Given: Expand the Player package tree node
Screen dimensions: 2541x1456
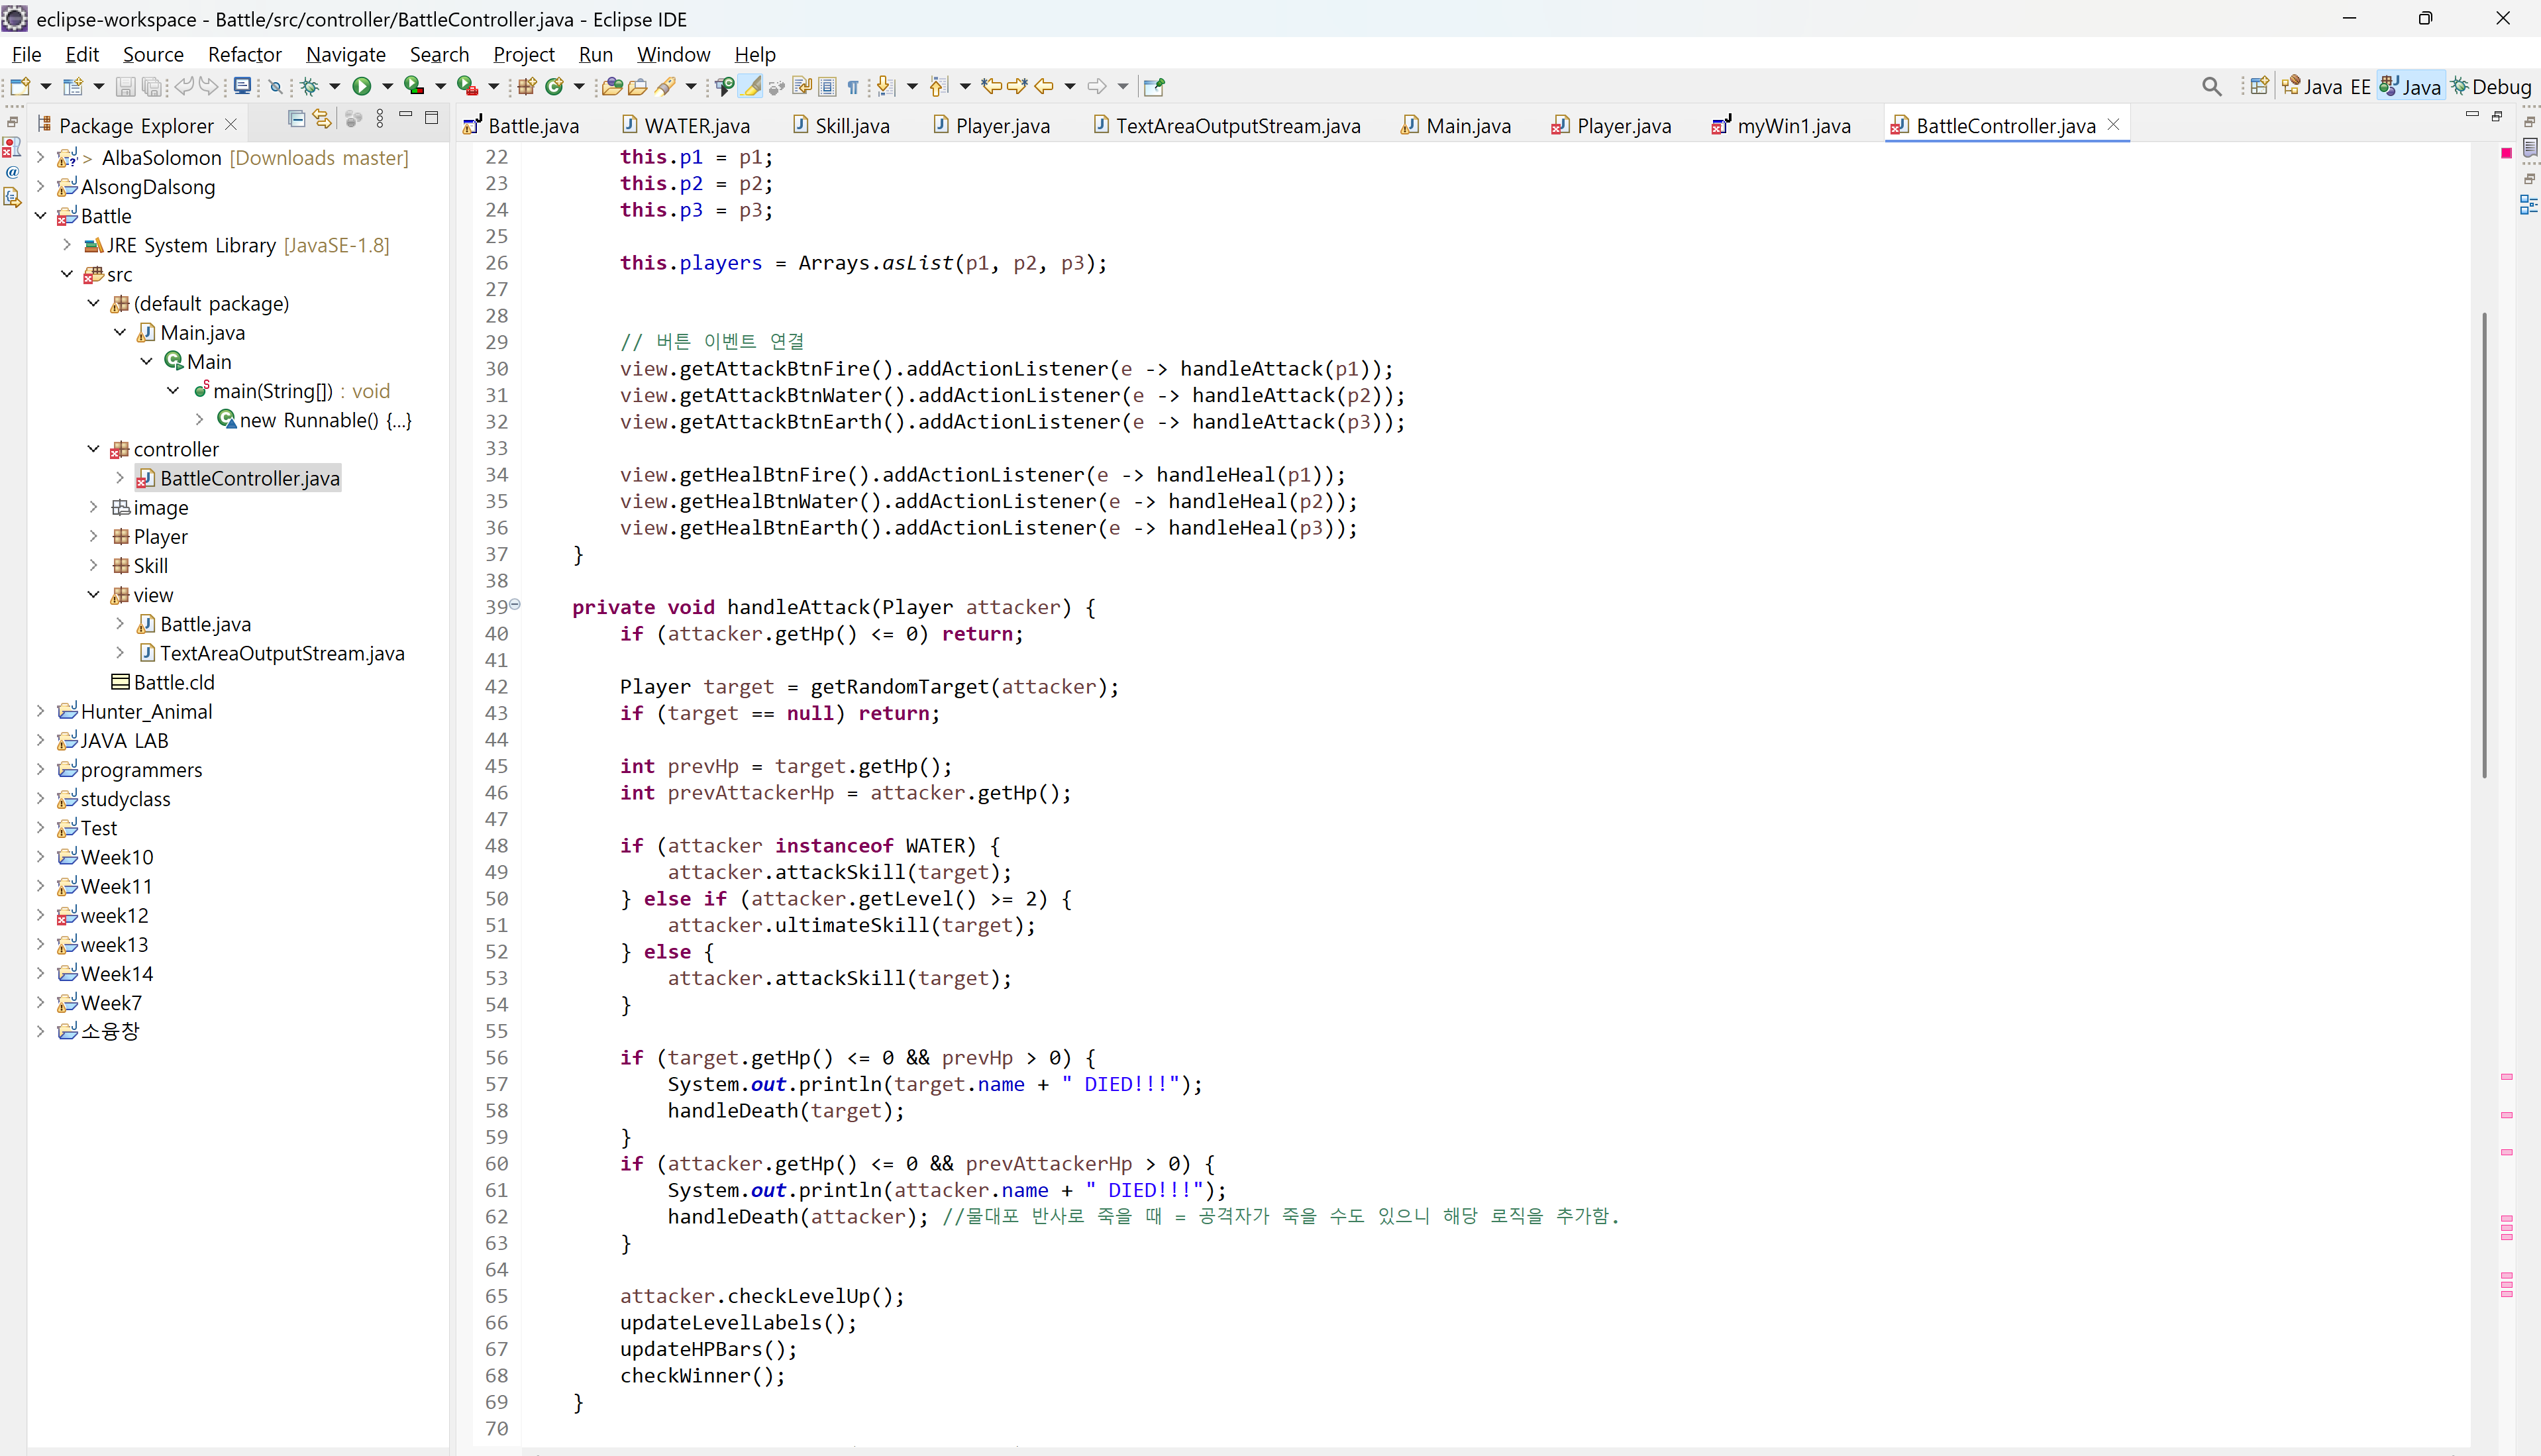Looking at the screenshot, I should 94,536.
